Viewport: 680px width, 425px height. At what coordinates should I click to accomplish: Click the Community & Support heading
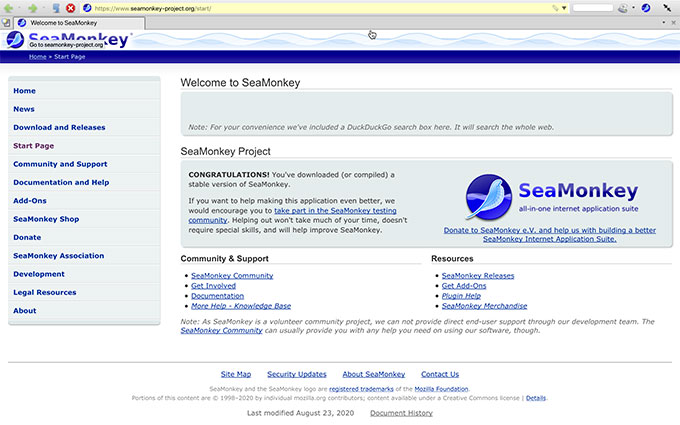pos(225,258)
